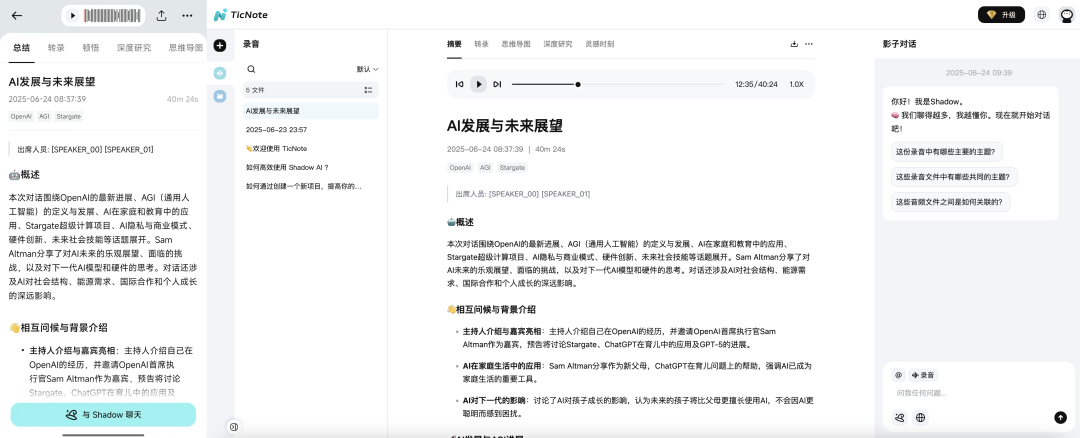The height and width of the screenshot is (438, 1080).
Task: Click the OpenAI tag in mobile panel
Action: (x=21, y=116)
